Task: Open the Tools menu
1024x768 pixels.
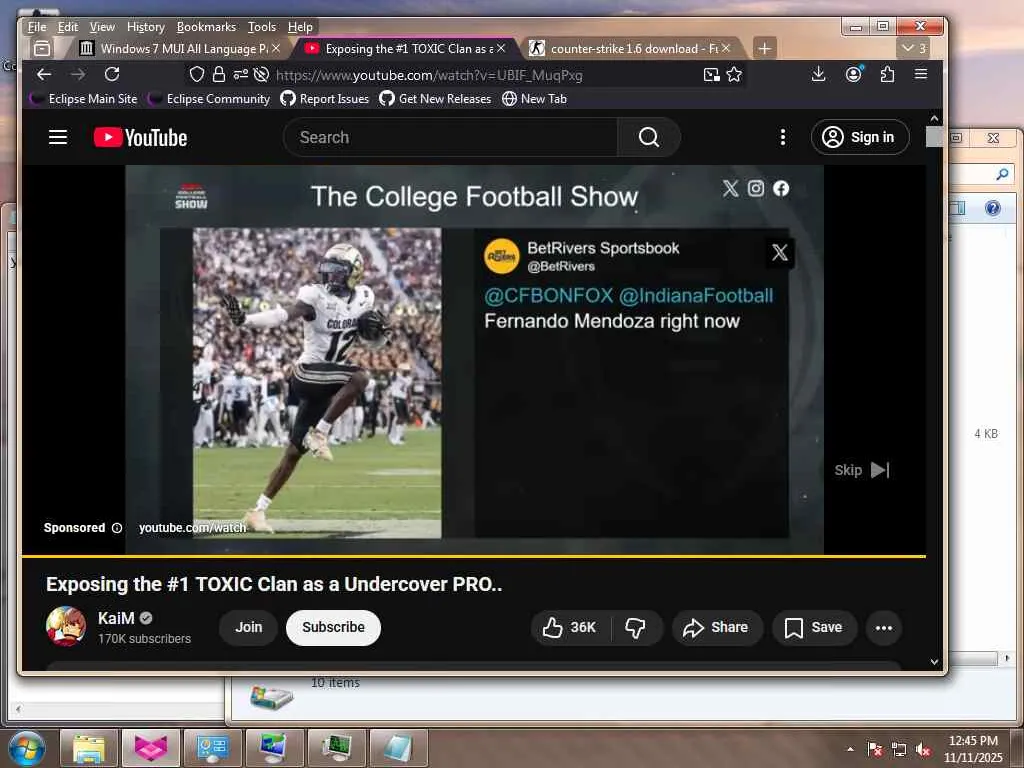Action: coord(262,27)
